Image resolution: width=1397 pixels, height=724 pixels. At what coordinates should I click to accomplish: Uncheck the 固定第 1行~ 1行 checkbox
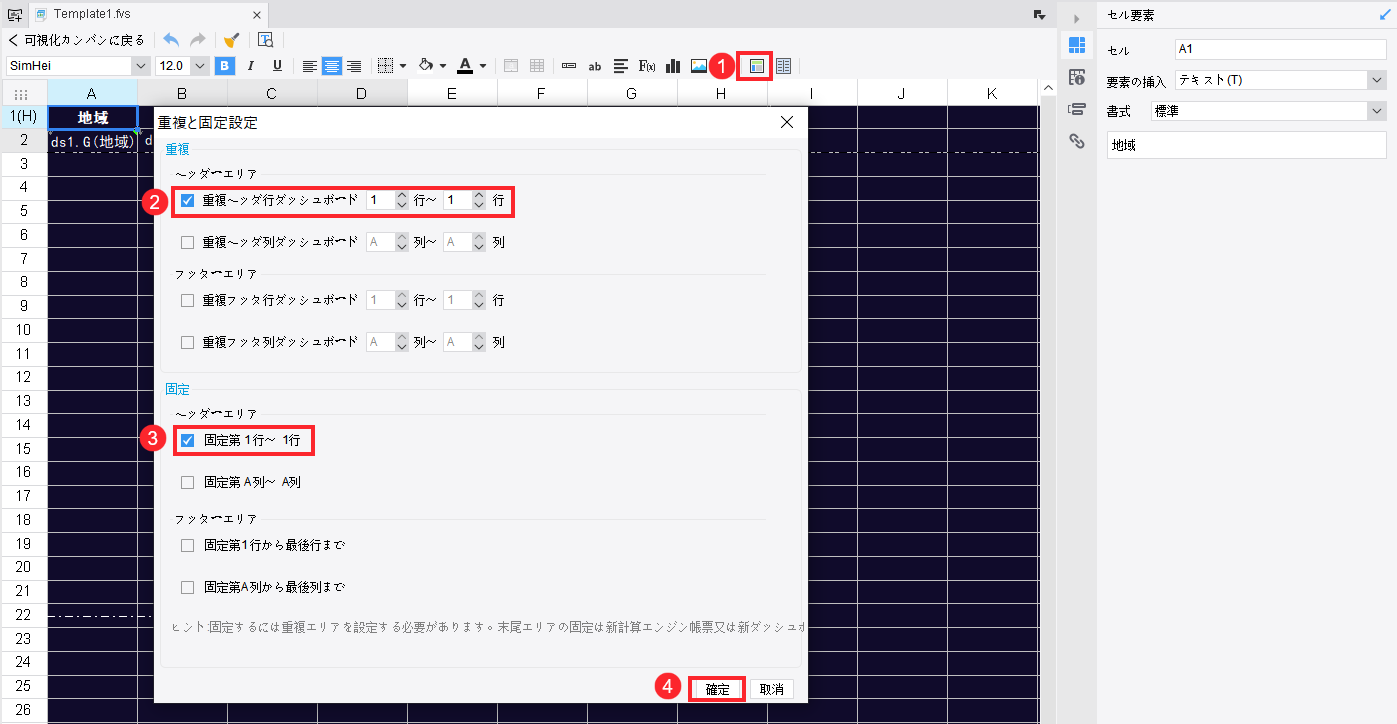[187, 440]
